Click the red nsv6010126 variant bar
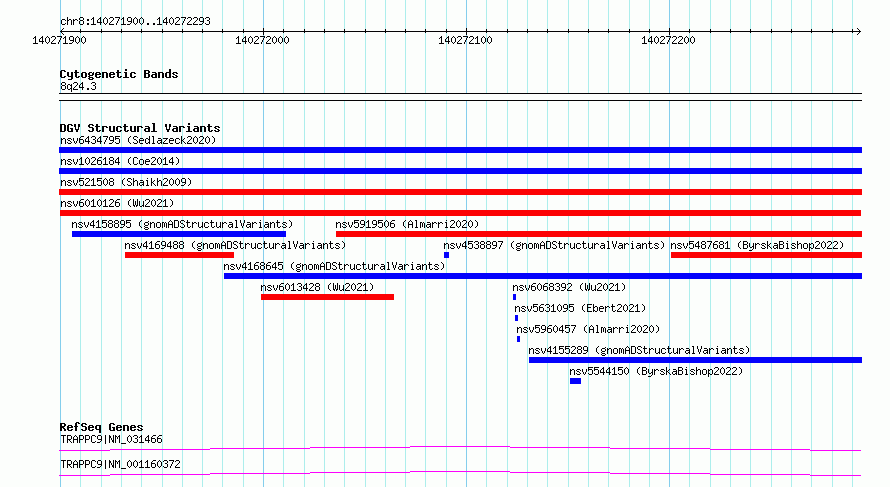The height and width of the screenshot is (487, 890). [460, 213]
